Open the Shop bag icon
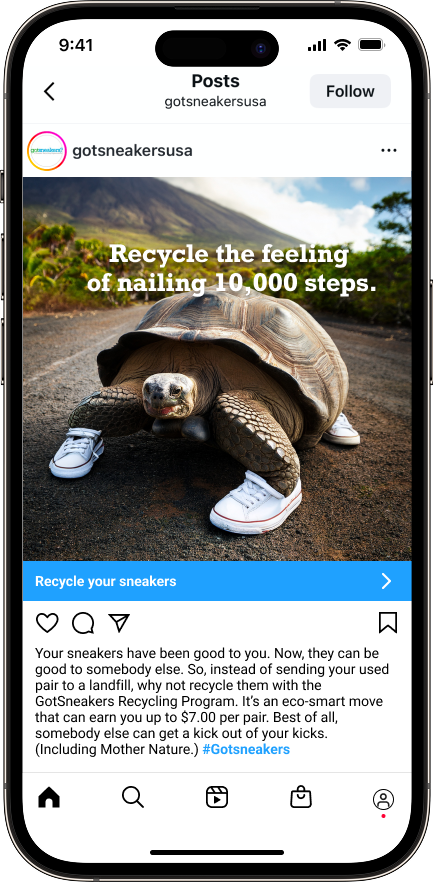 [301, 797]
